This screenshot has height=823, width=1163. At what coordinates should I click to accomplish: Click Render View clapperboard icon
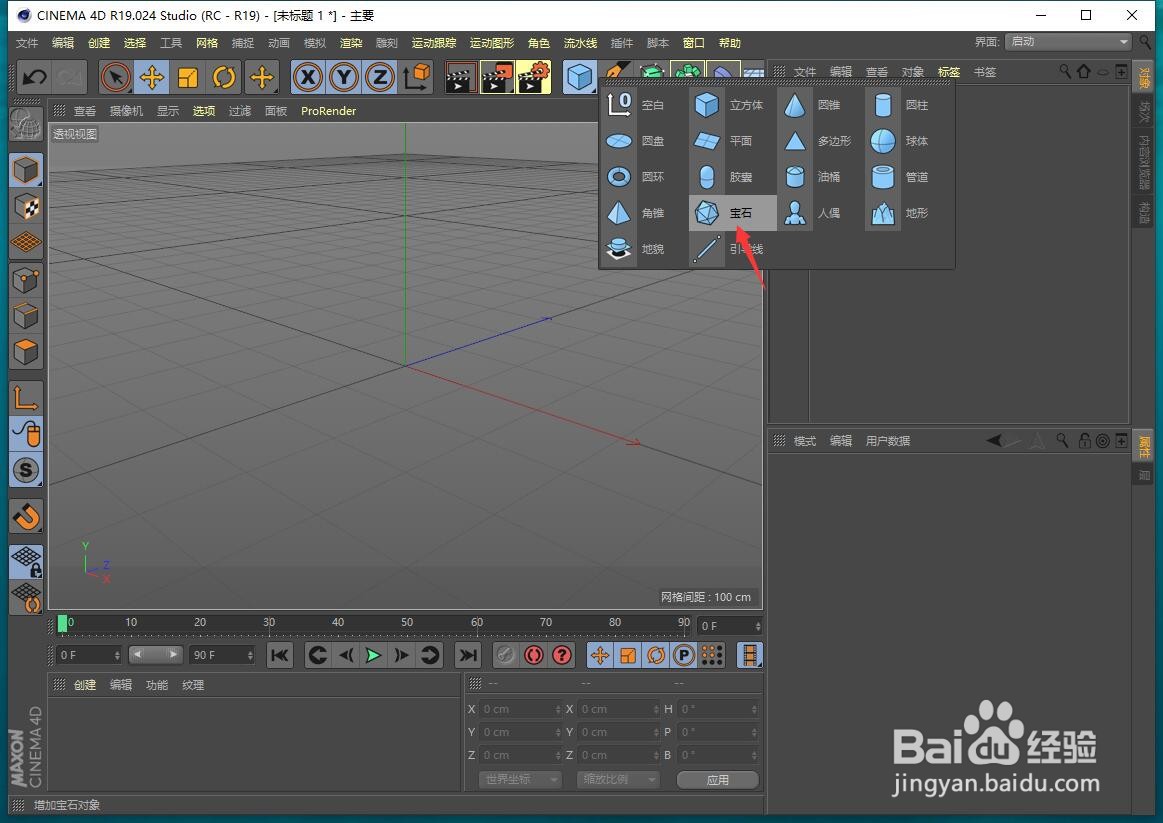click(460, 77)
